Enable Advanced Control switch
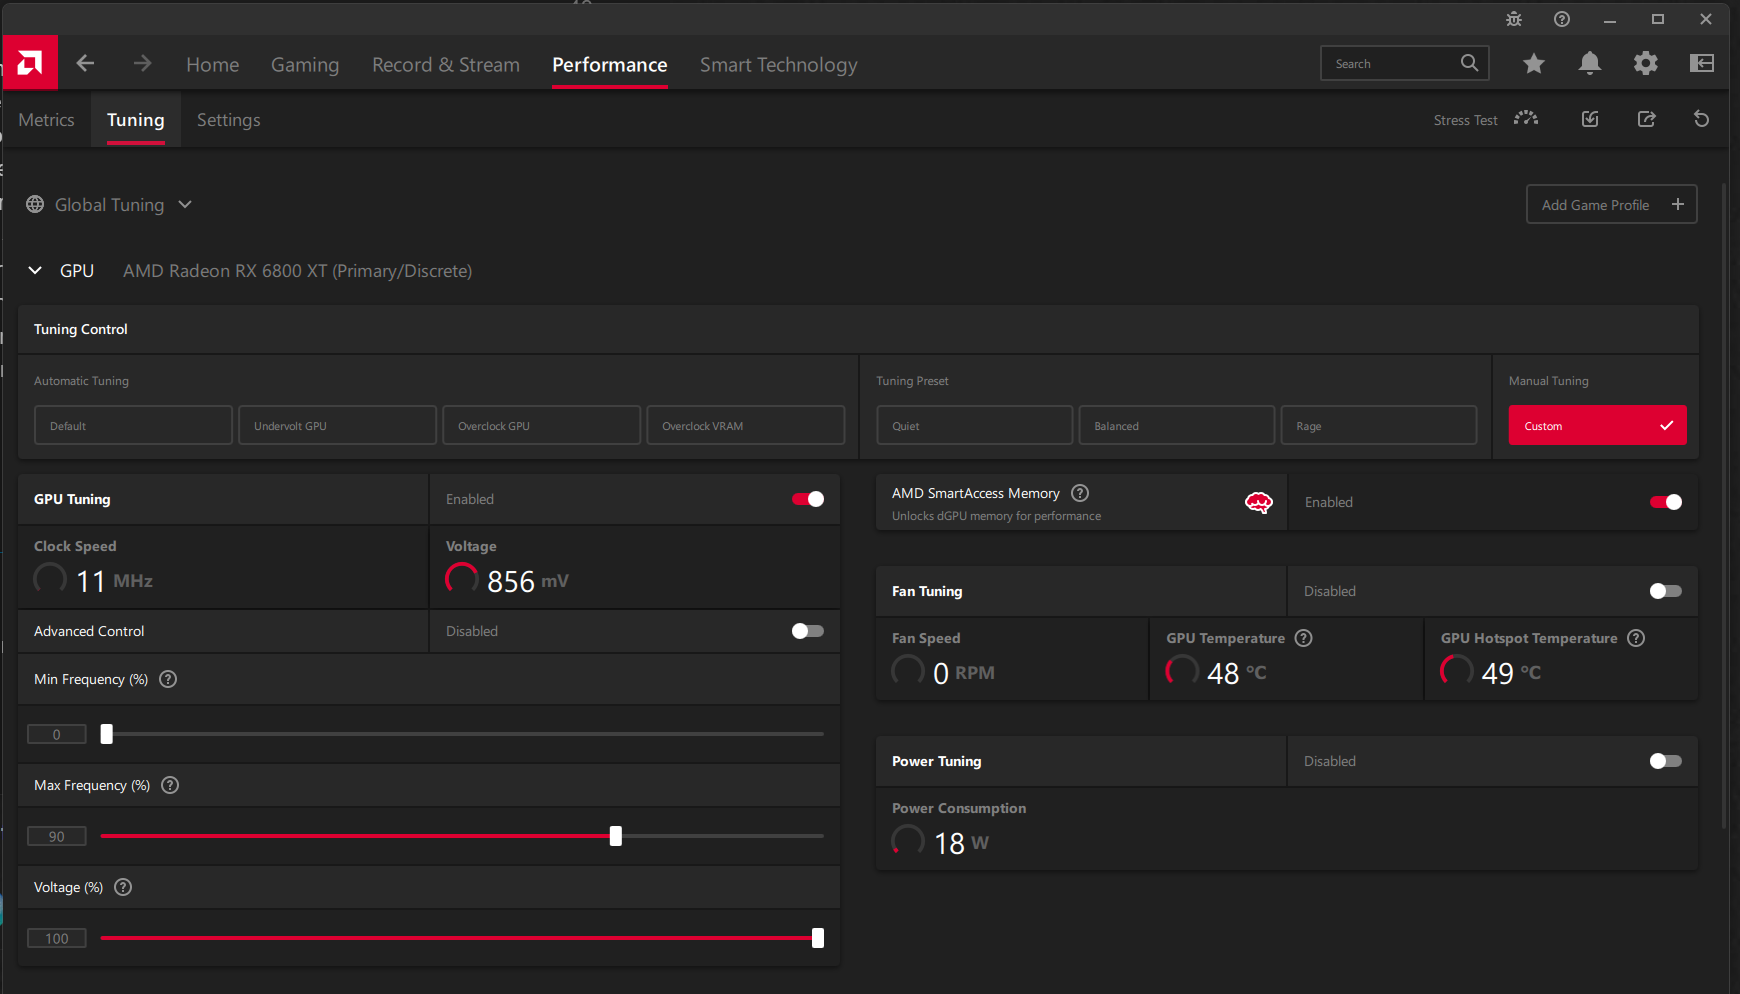Screen dimensions: 1740x994 coord(807,631)
